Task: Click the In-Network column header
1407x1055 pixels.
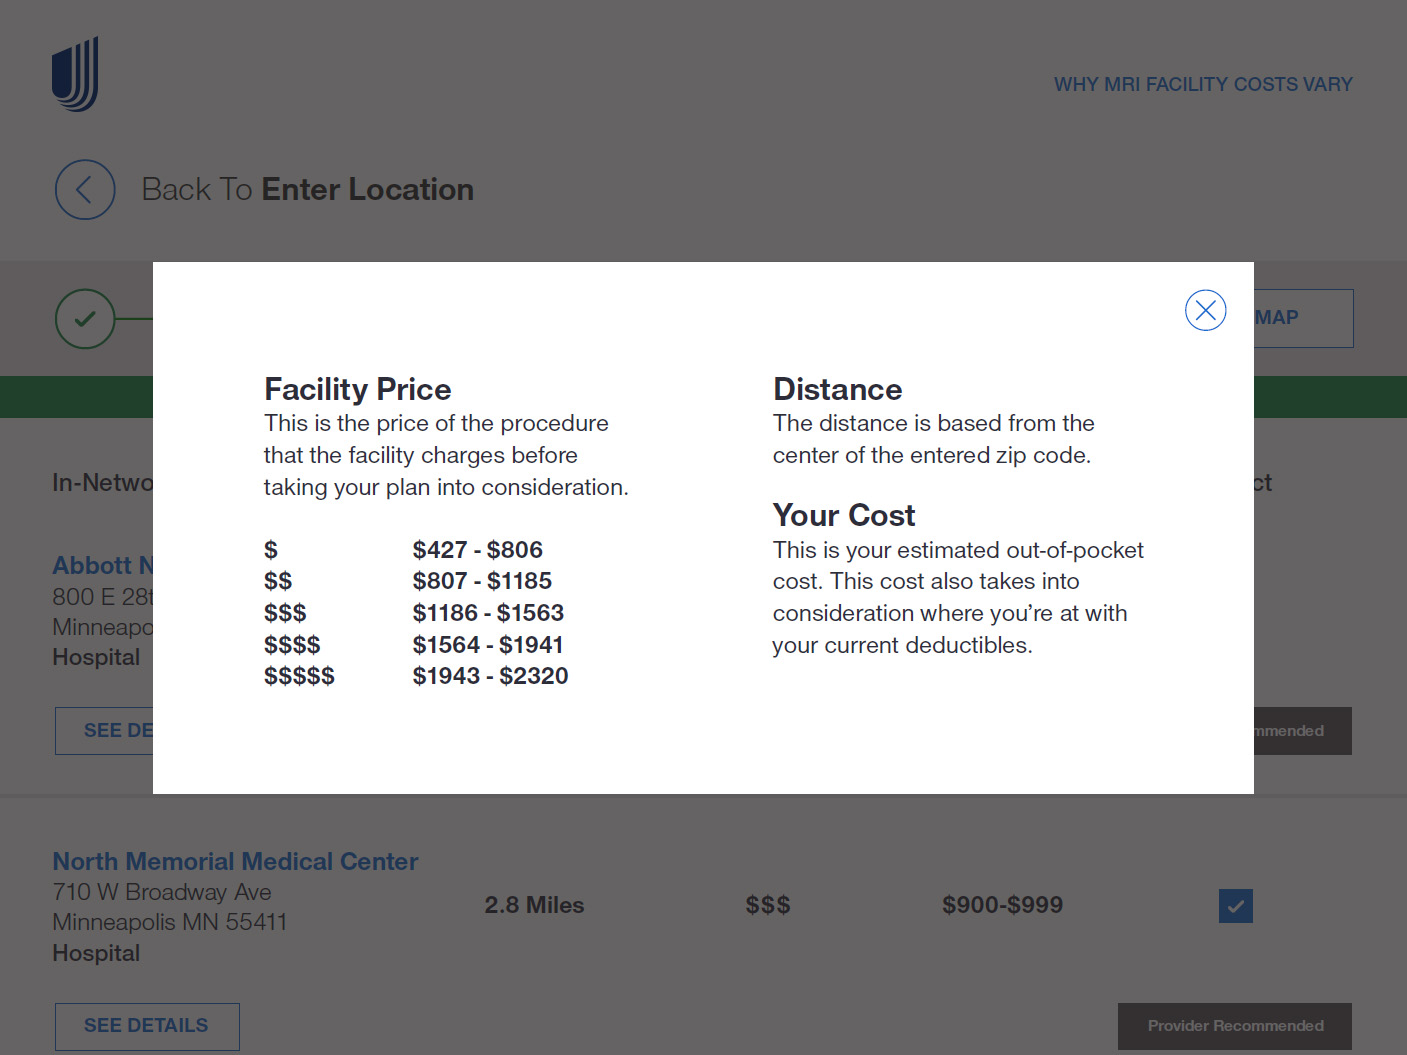Action: click(x=103, y=483)
